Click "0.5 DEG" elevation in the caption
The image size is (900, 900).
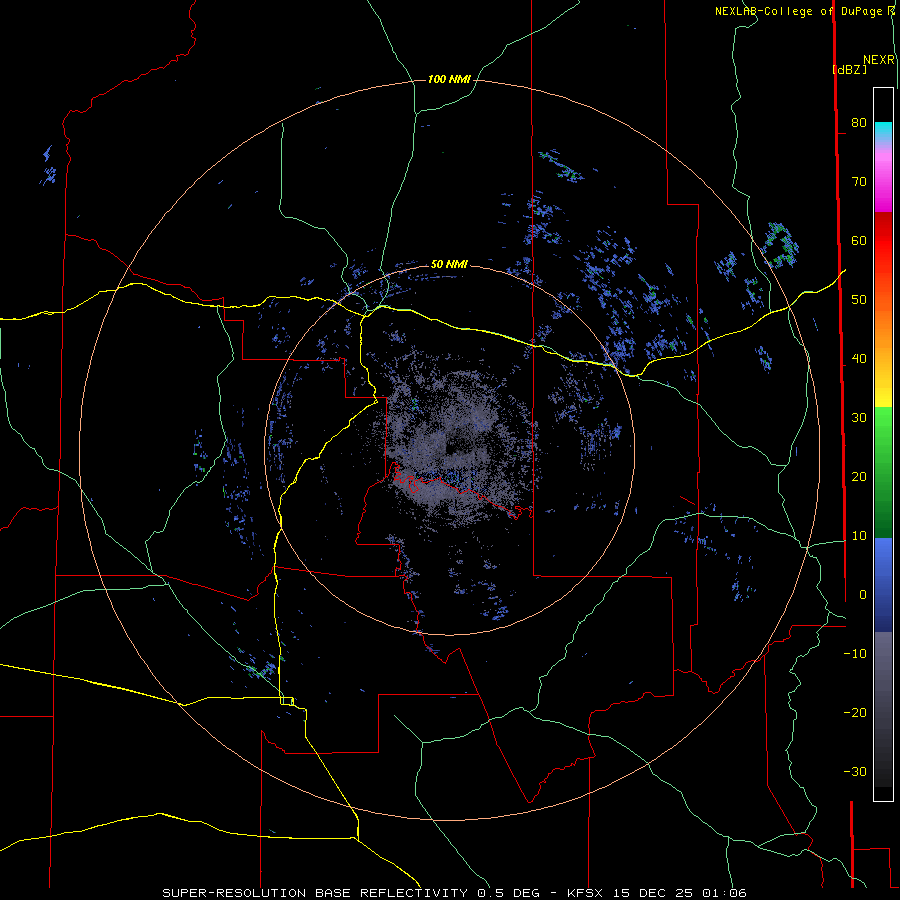509,893
